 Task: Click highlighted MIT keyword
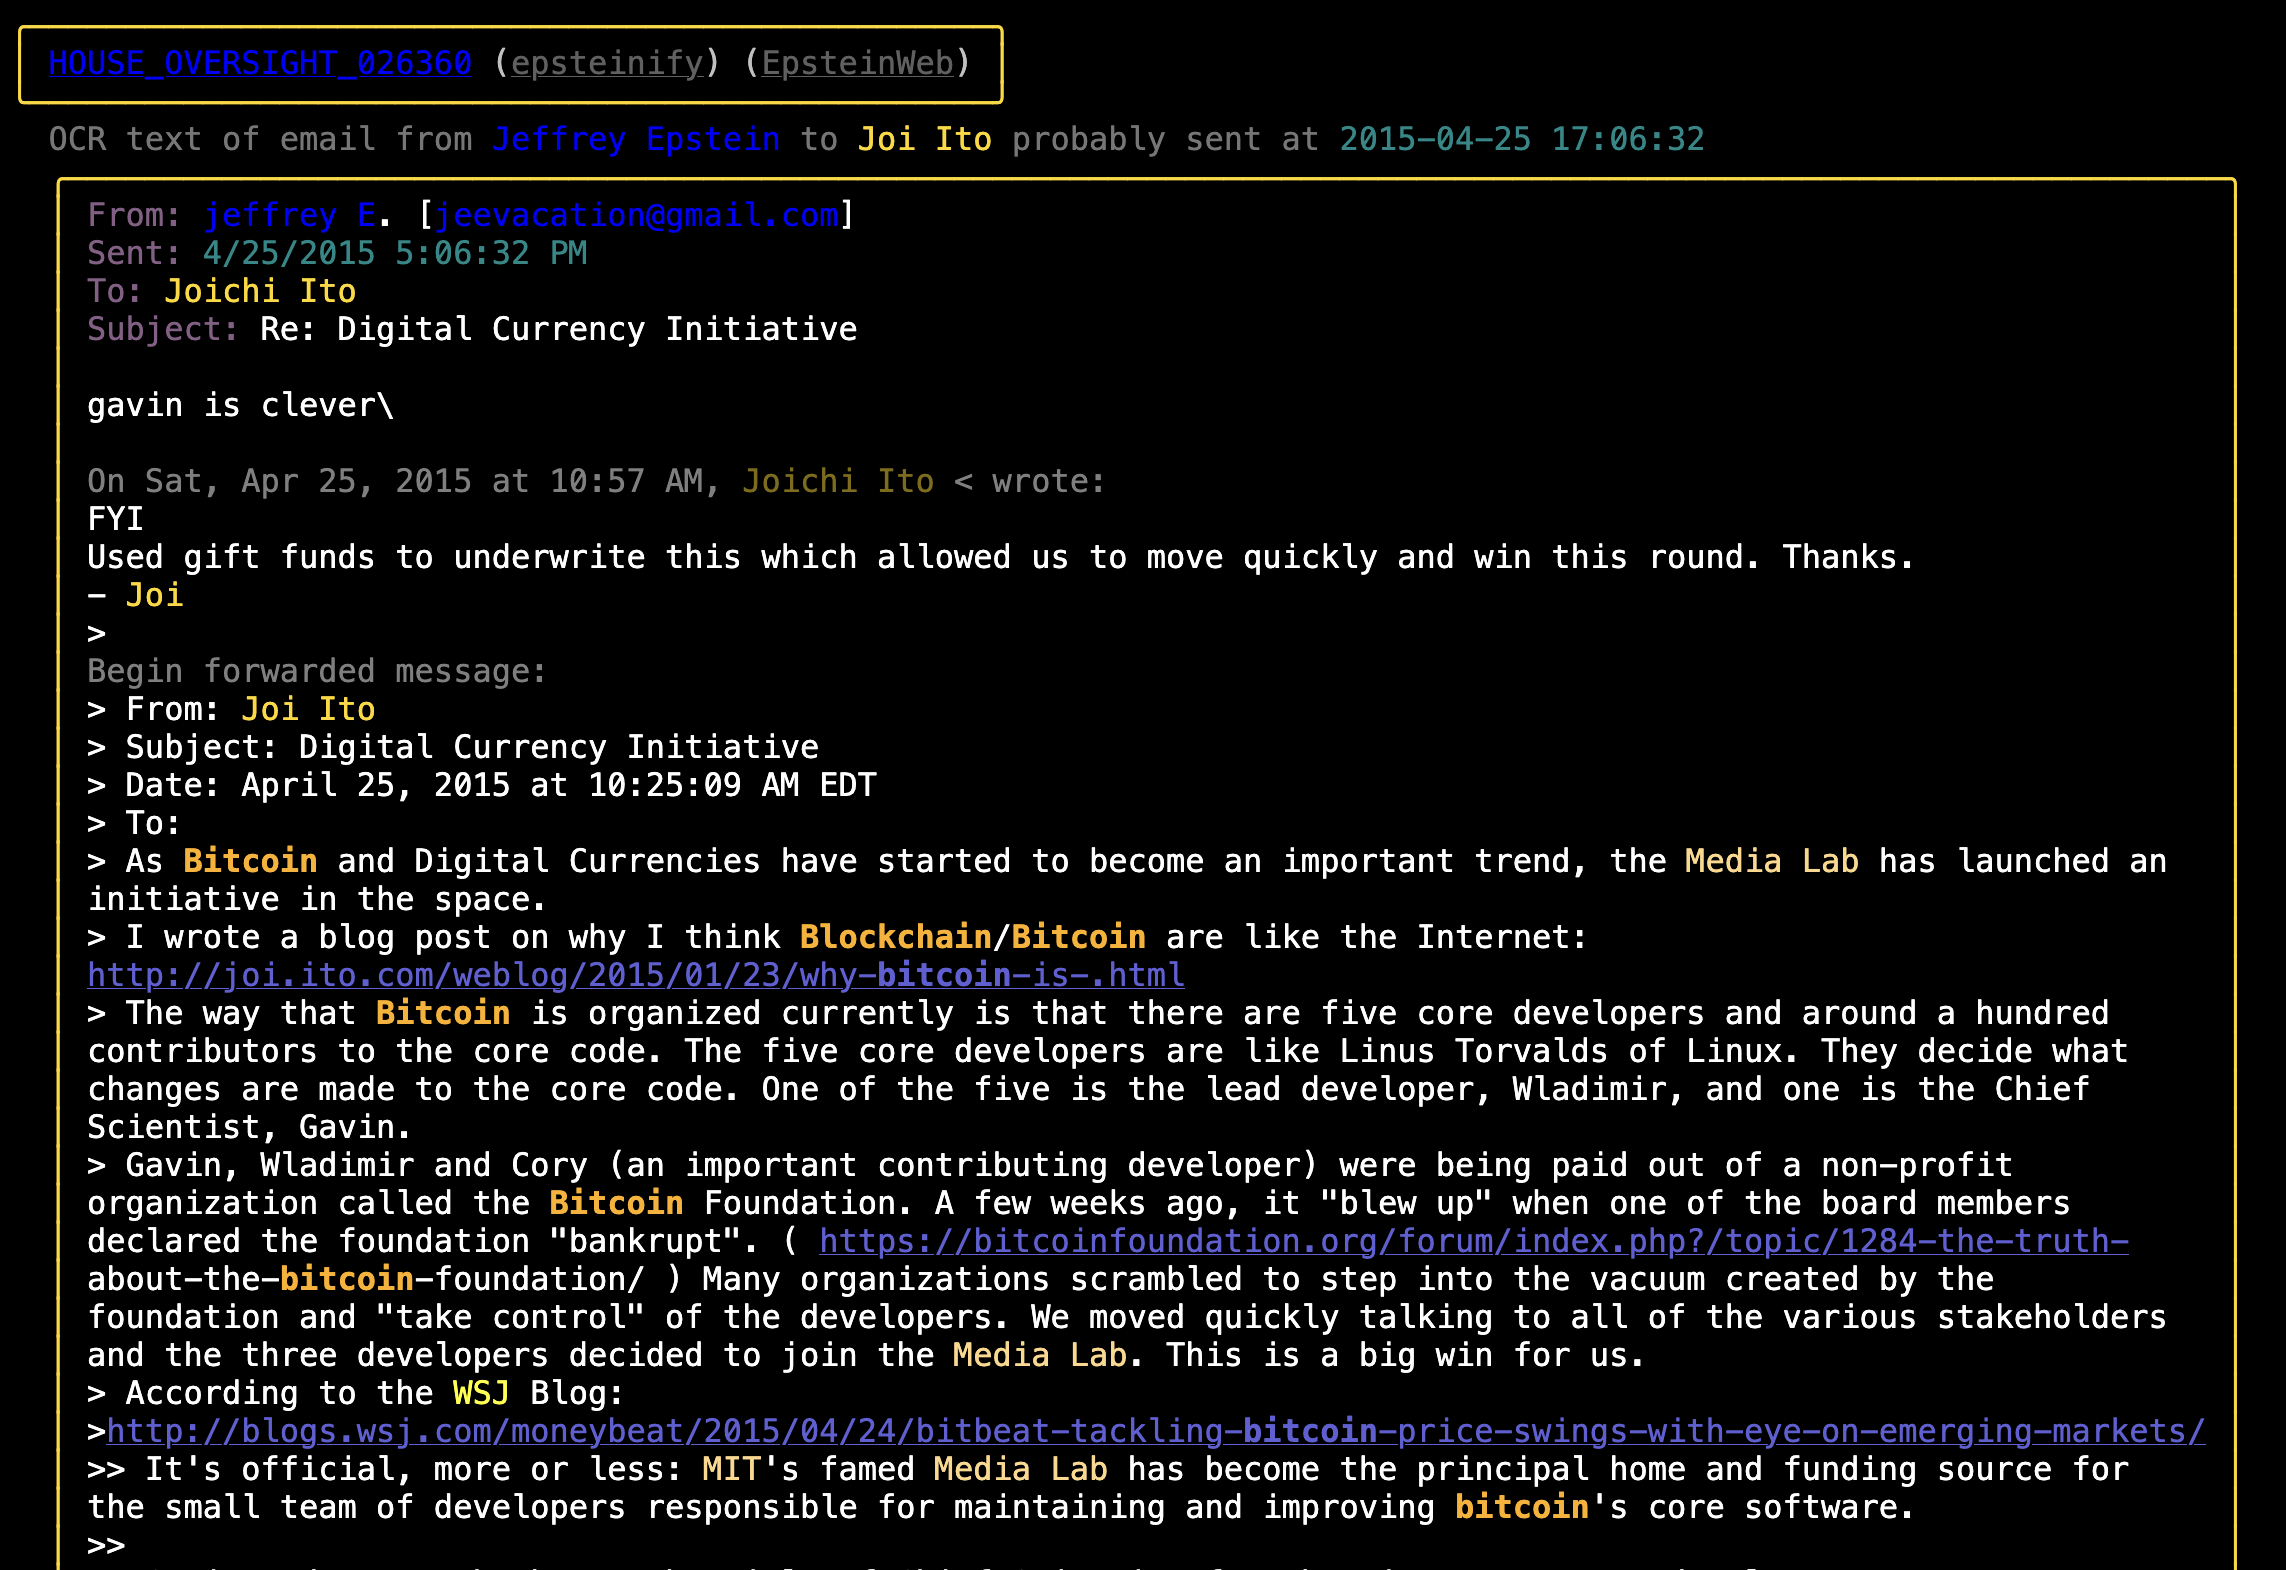point(730,1469)
